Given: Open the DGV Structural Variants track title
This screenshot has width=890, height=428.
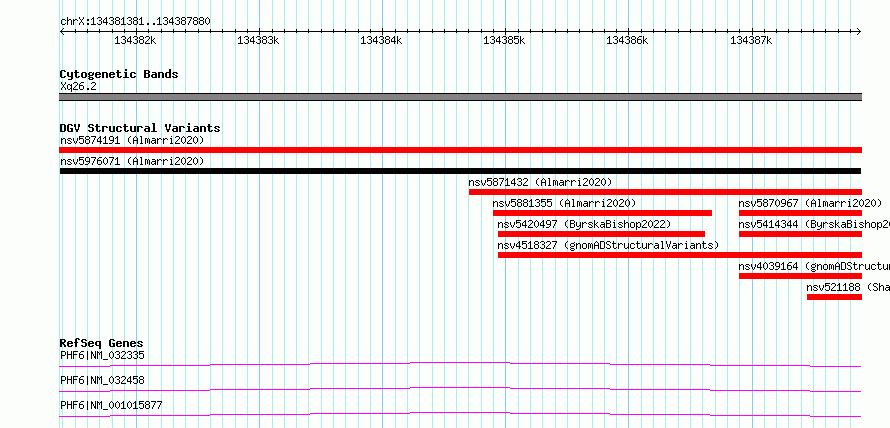Looking at the screenshot, I should point(140,128).
